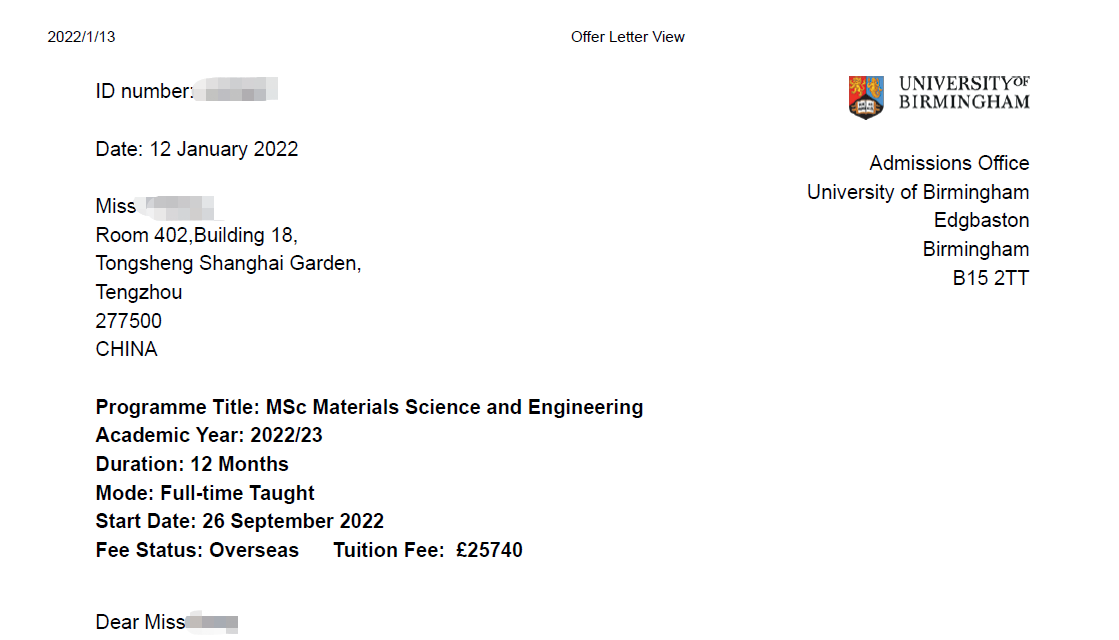Click the Start Date: 26 September 2022 line
The height and width of the screenshot is (640, 1119).
pos(240,521)
